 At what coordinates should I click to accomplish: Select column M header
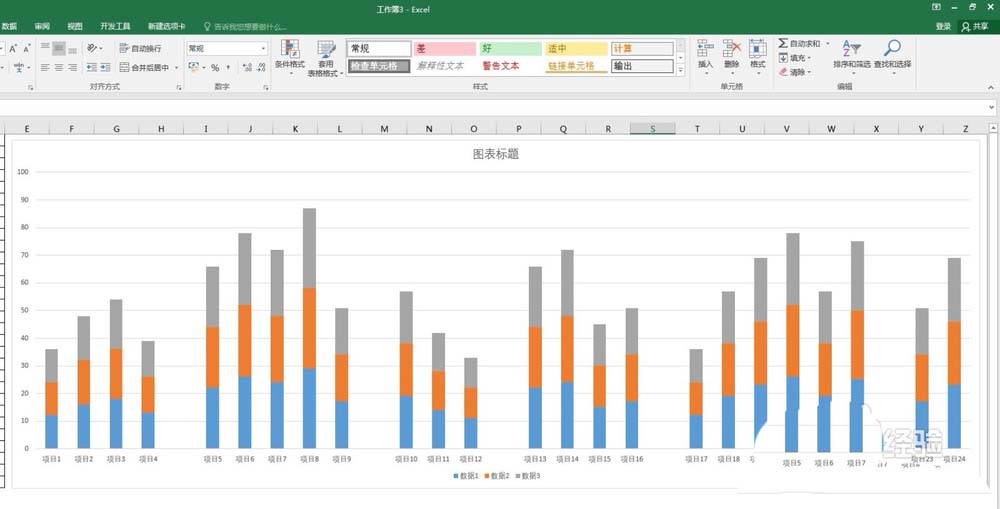(x=385, y=129)
